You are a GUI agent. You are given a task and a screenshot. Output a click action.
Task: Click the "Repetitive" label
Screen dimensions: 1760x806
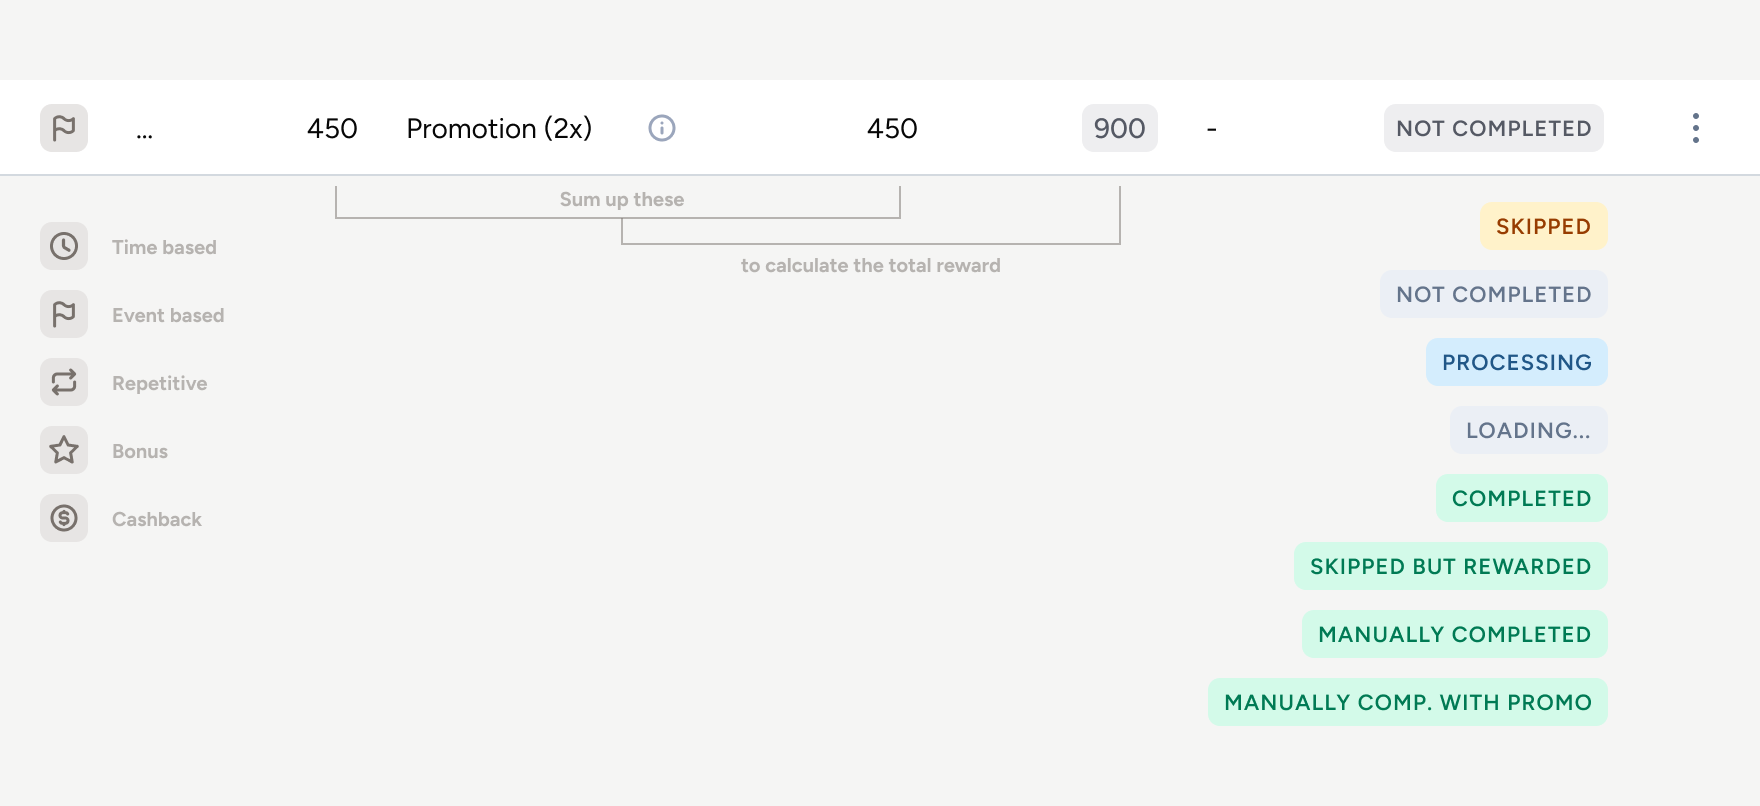tap(160, 383)
